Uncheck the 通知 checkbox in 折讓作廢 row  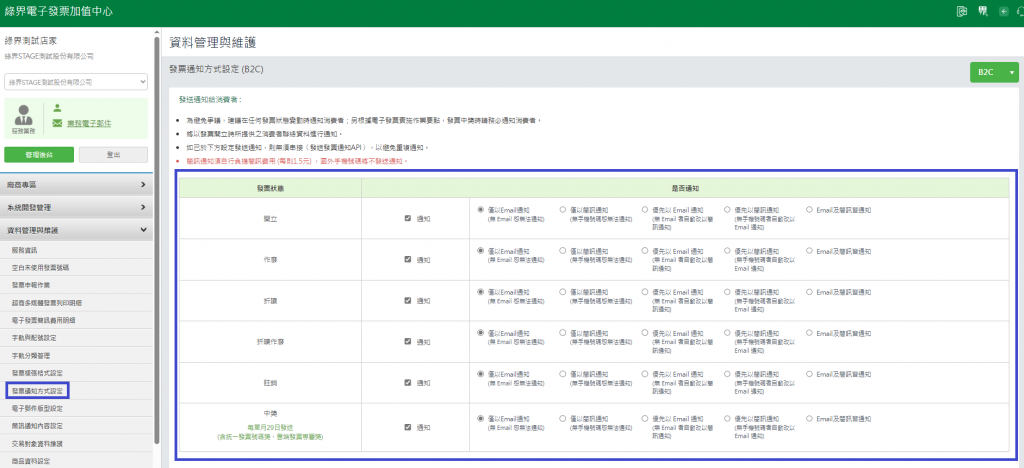pyautogui.click(x=408, y=341)
